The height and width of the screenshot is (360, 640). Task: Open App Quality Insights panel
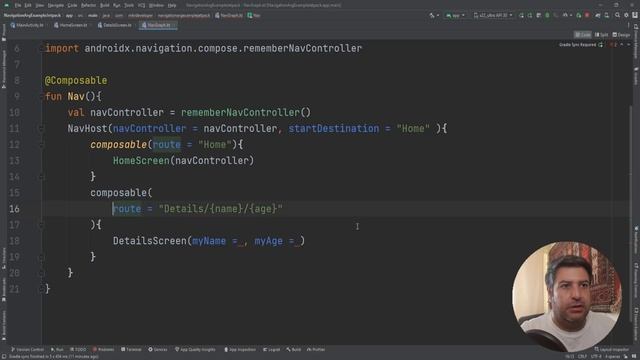pos(195,350)
